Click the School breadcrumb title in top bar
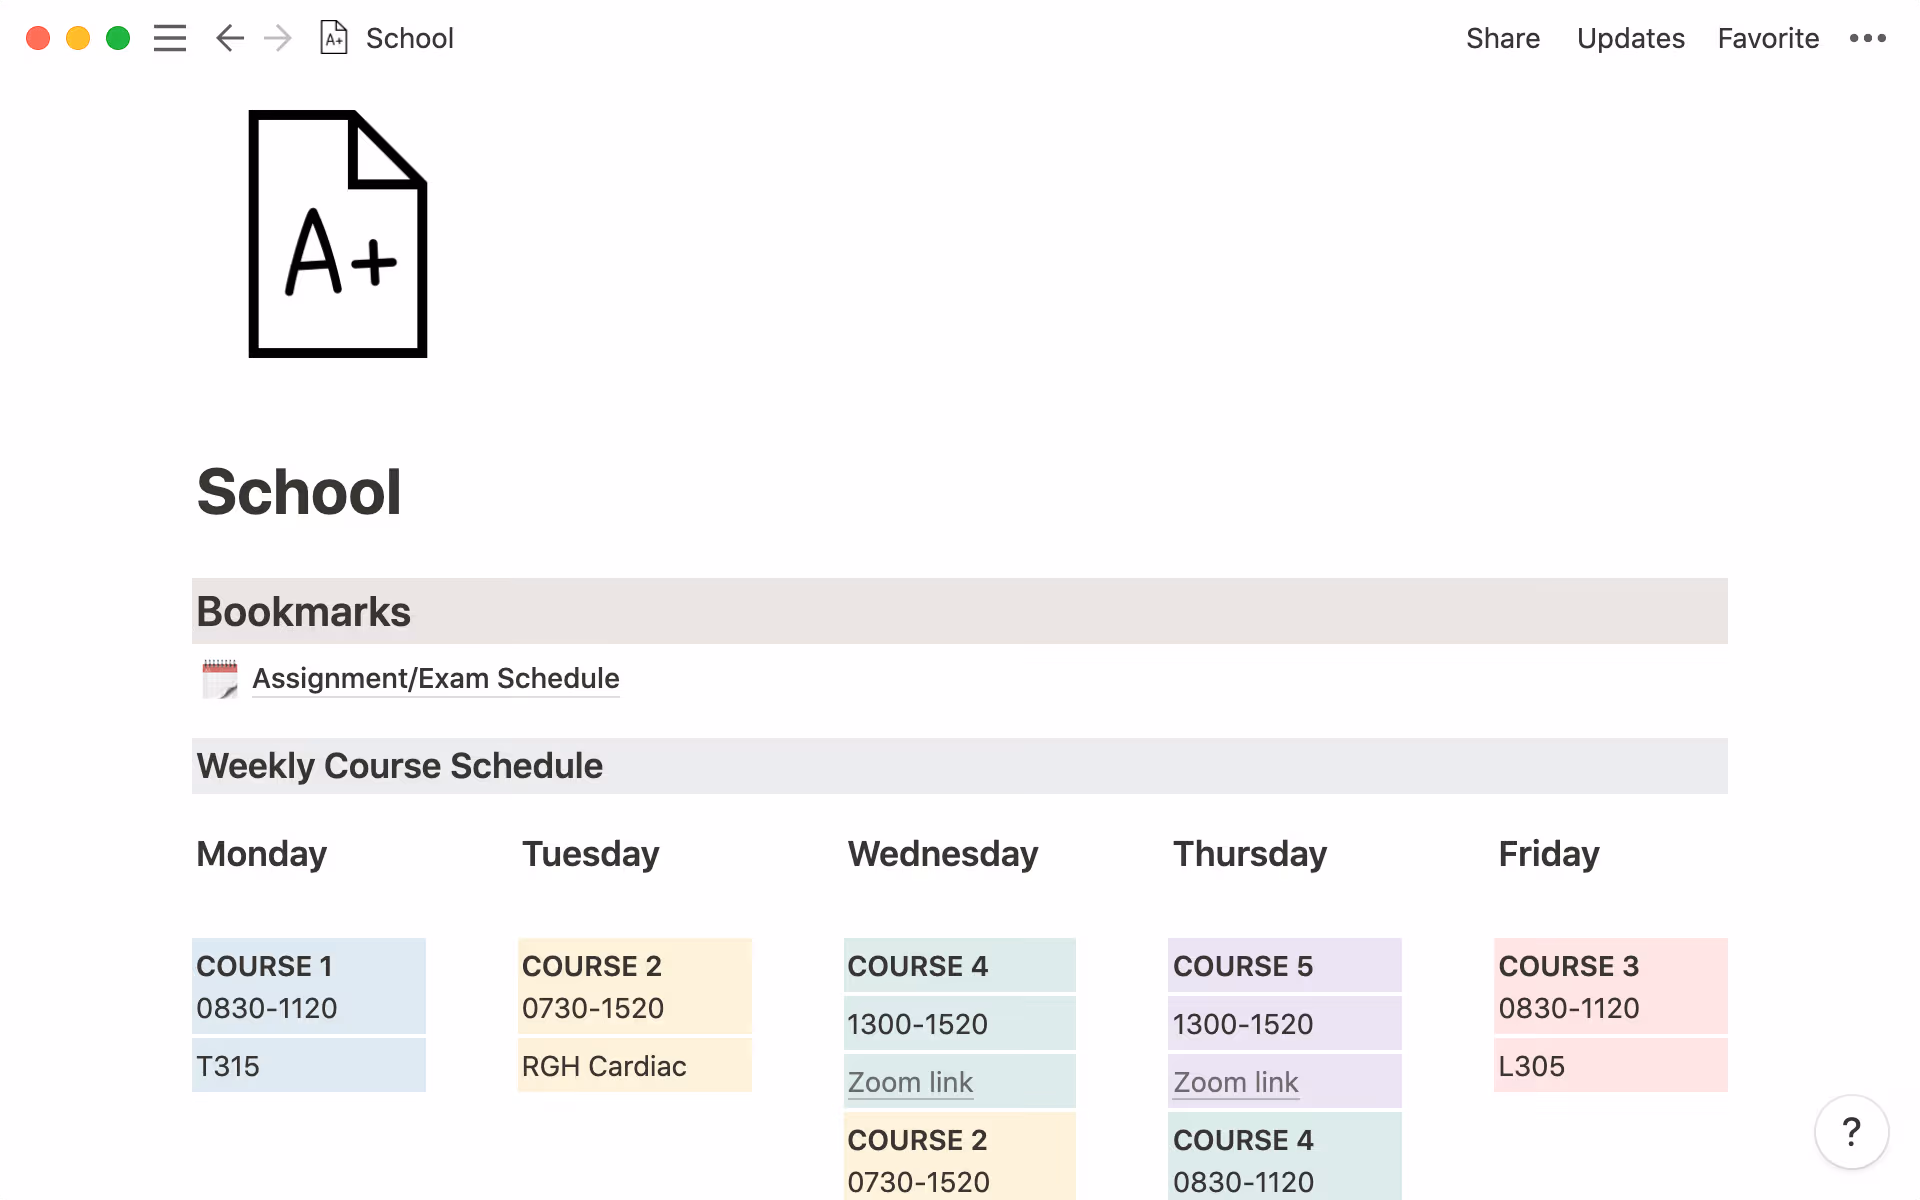 point(410,38)
